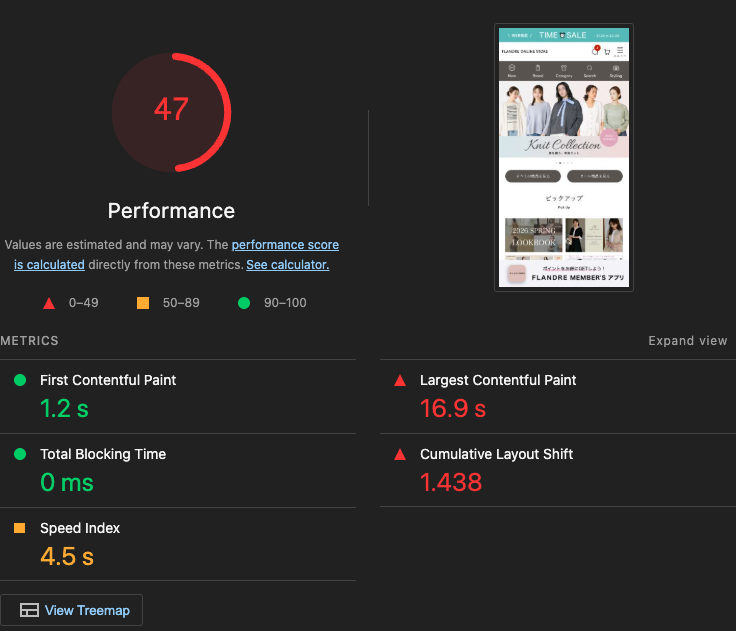Click green circle icon beside Total Blocking Time
736x631 pixels.
pos(20,454)
